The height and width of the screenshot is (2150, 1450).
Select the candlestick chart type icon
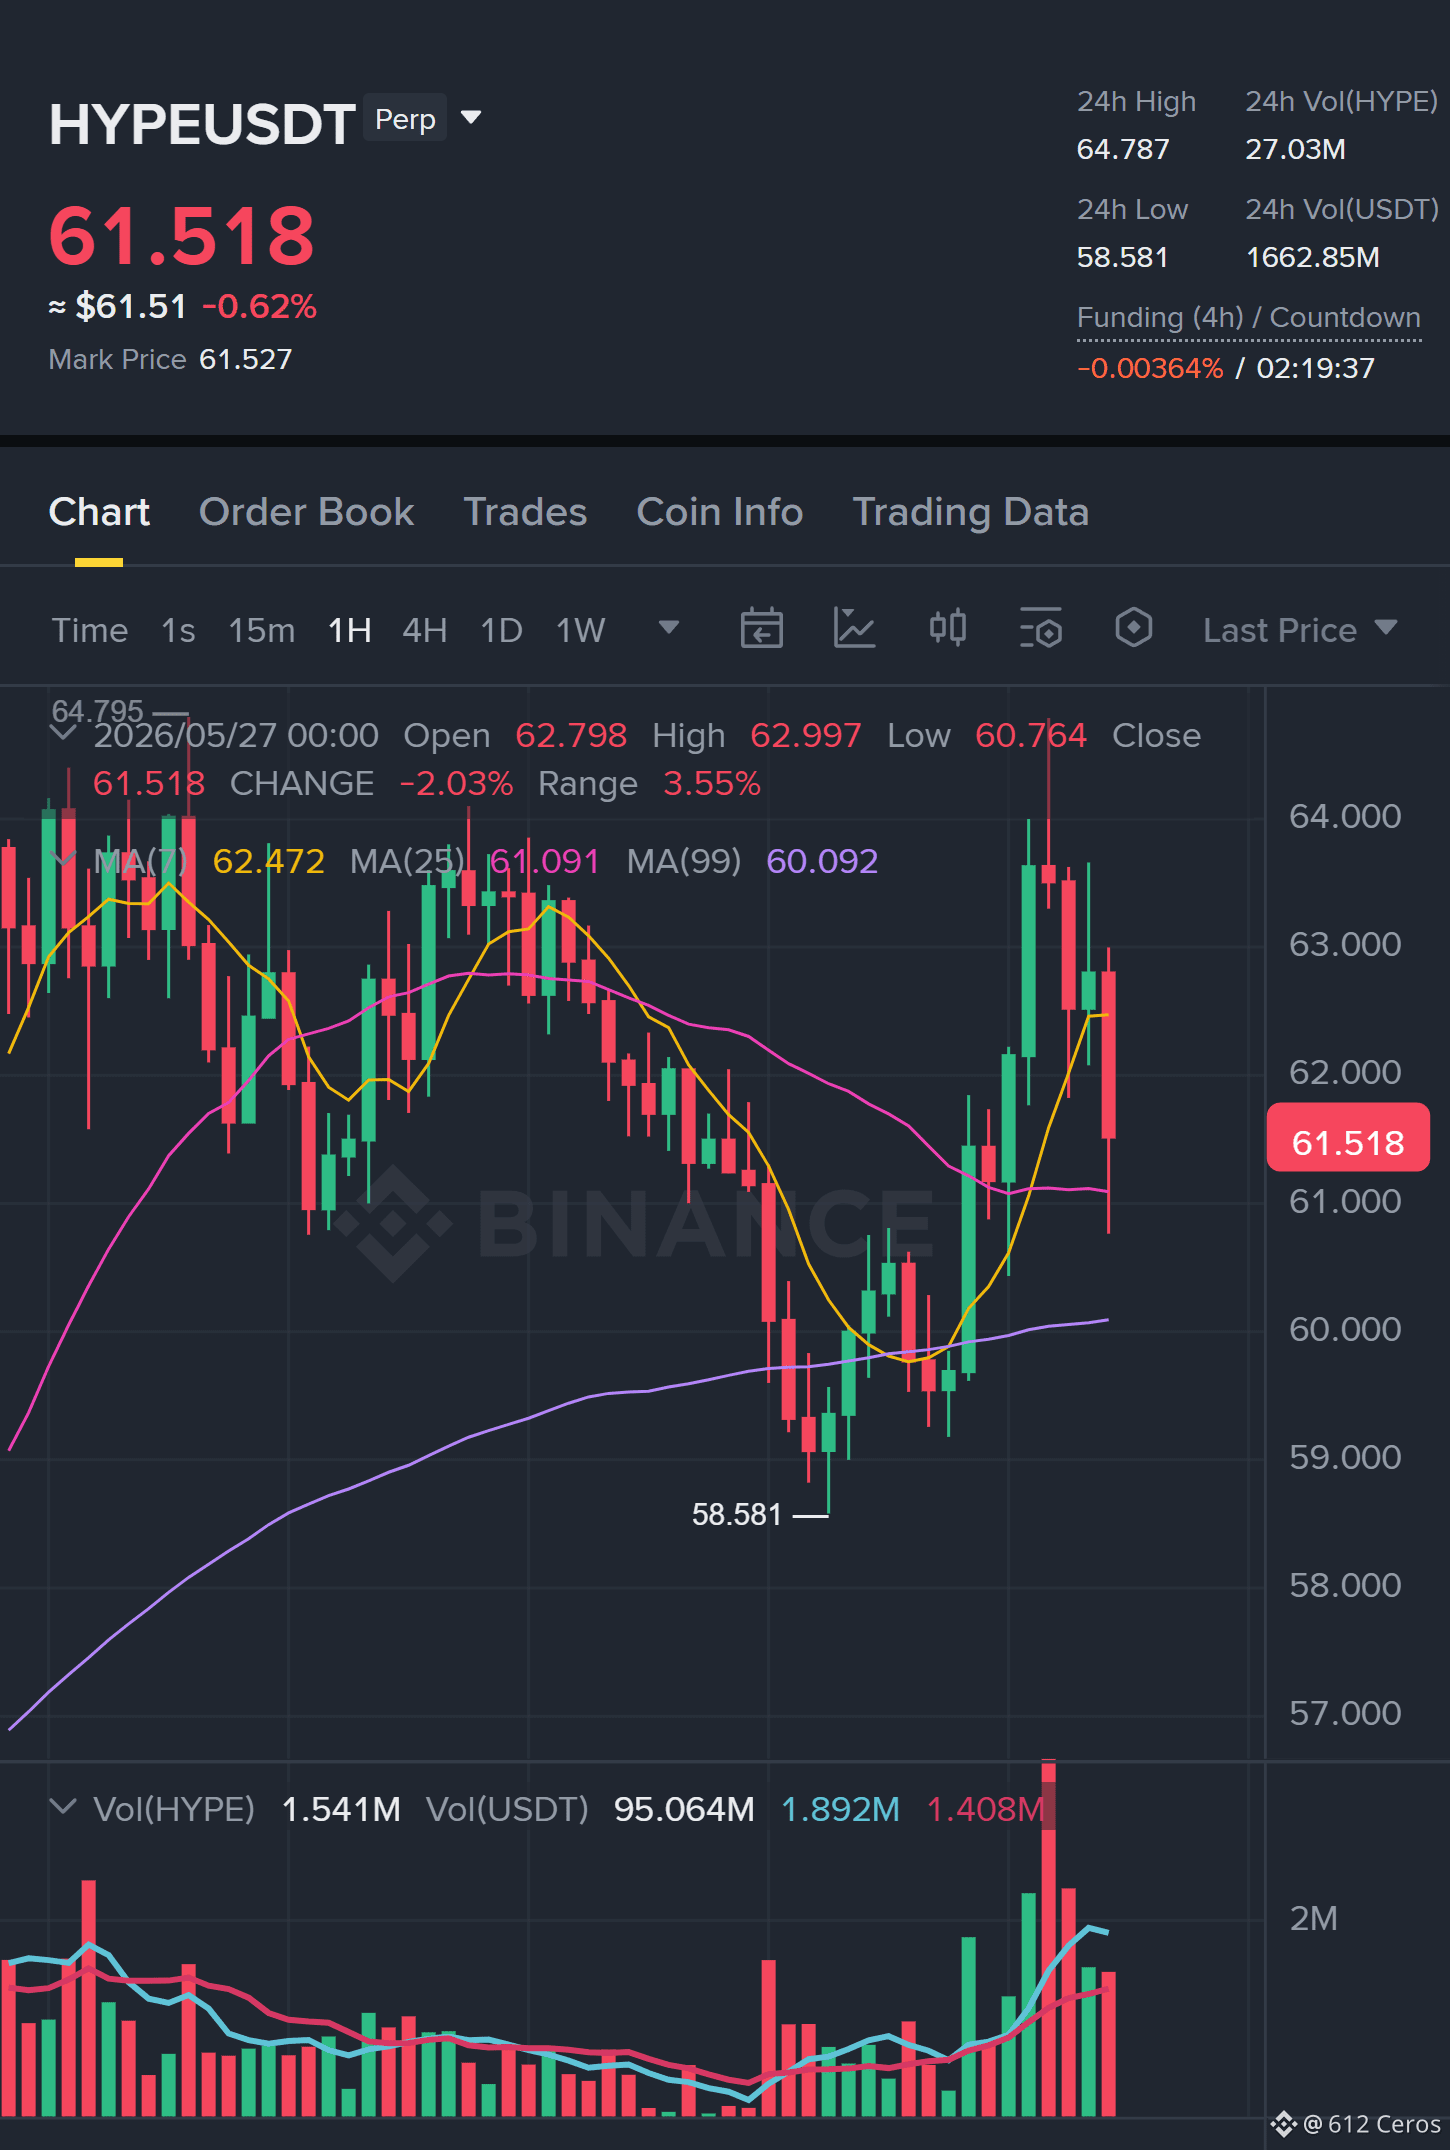click(947, 628)
